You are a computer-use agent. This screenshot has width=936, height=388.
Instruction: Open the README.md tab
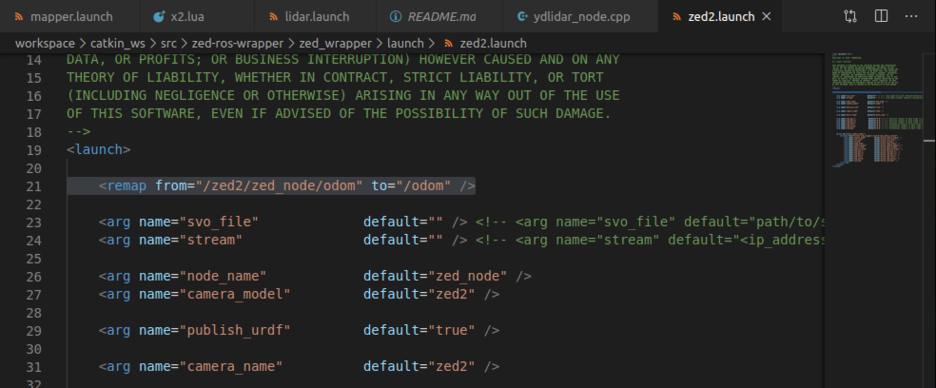(x=440, y=17)
